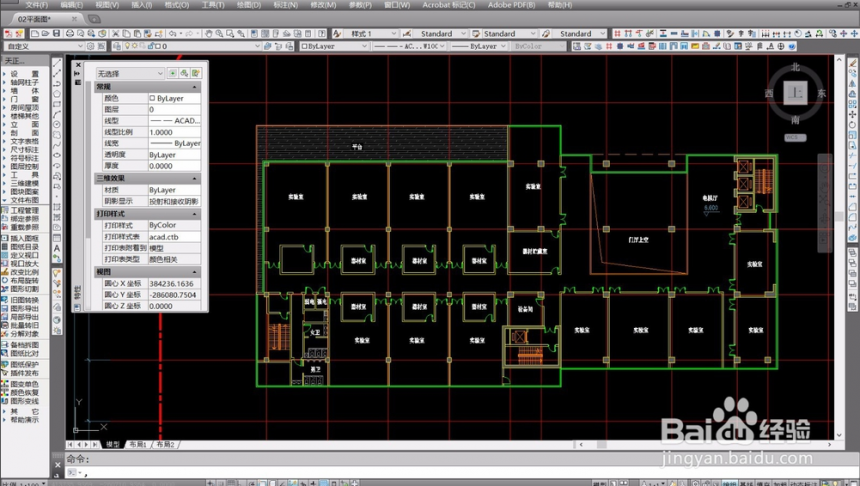Click 图层控制 in the Tangent side menu
860x486 pixels.
click(x=25, y=166)
